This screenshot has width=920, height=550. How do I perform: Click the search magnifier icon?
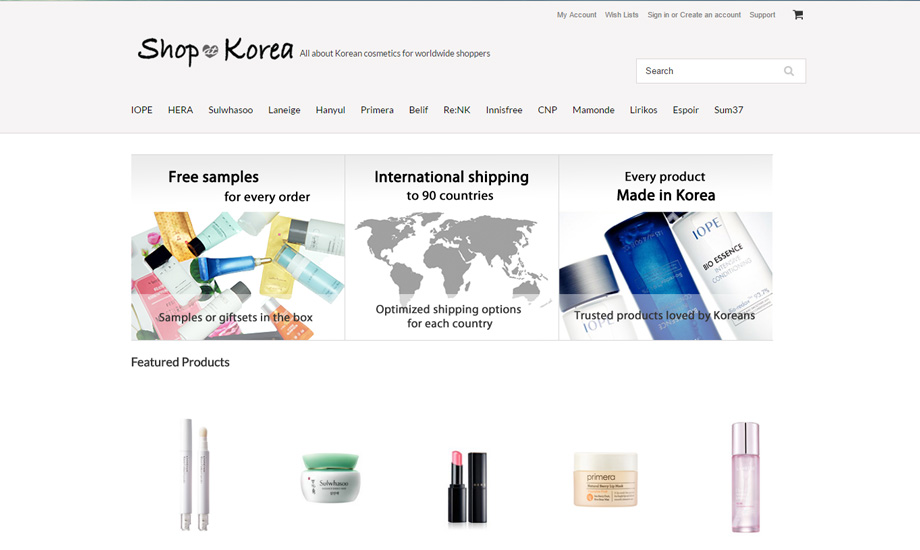pos(789,71)
